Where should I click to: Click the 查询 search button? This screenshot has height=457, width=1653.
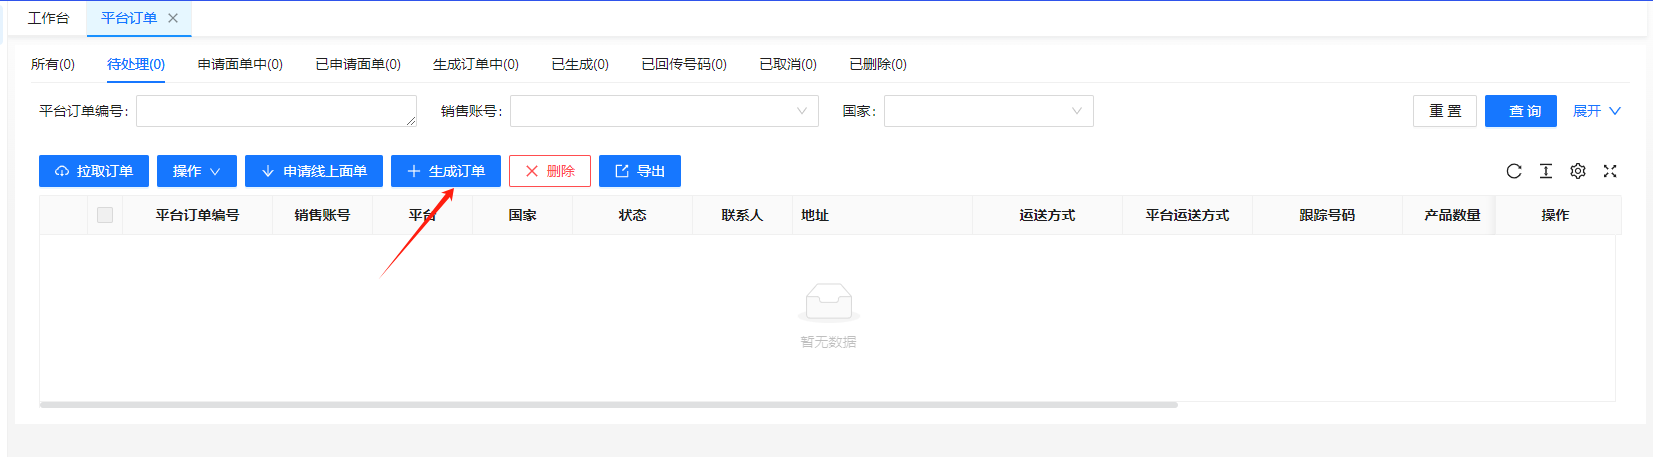[1520, 111]
